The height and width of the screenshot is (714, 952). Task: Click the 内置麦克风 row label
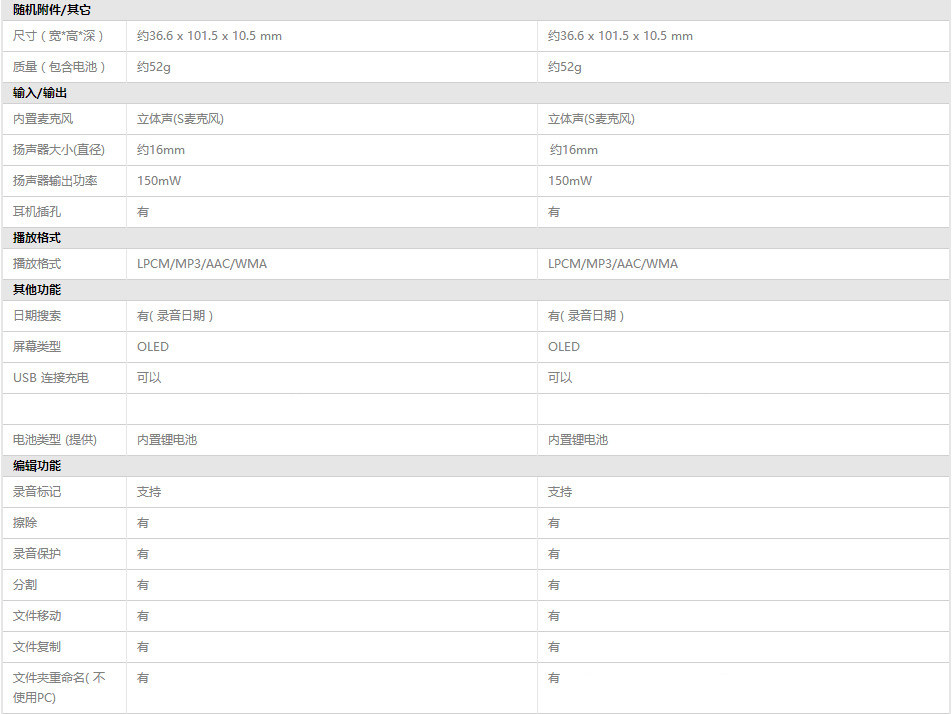coord(43,119)
